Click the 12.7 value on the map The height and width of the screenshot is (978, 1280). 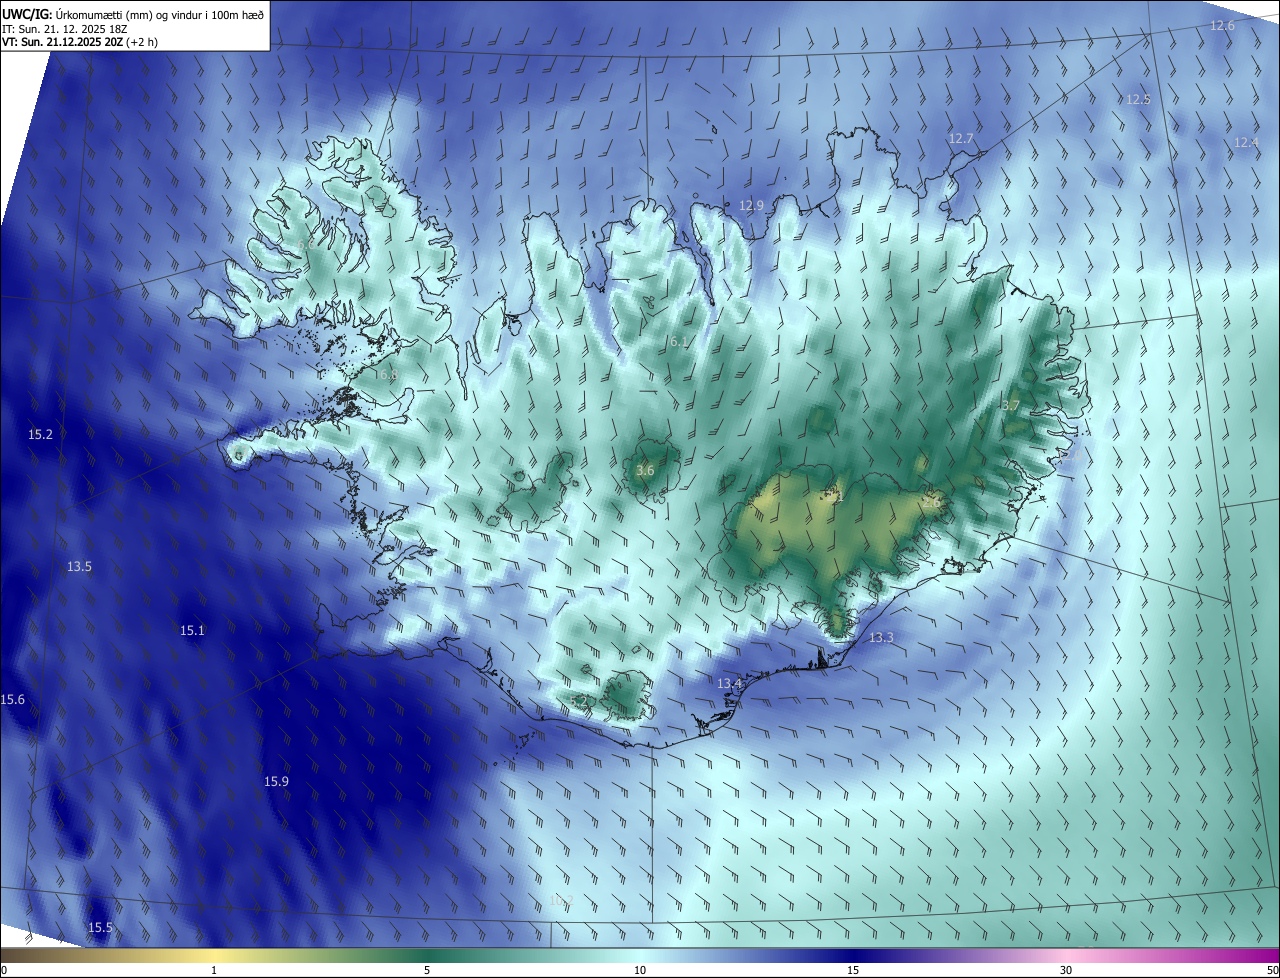[961, 138]
